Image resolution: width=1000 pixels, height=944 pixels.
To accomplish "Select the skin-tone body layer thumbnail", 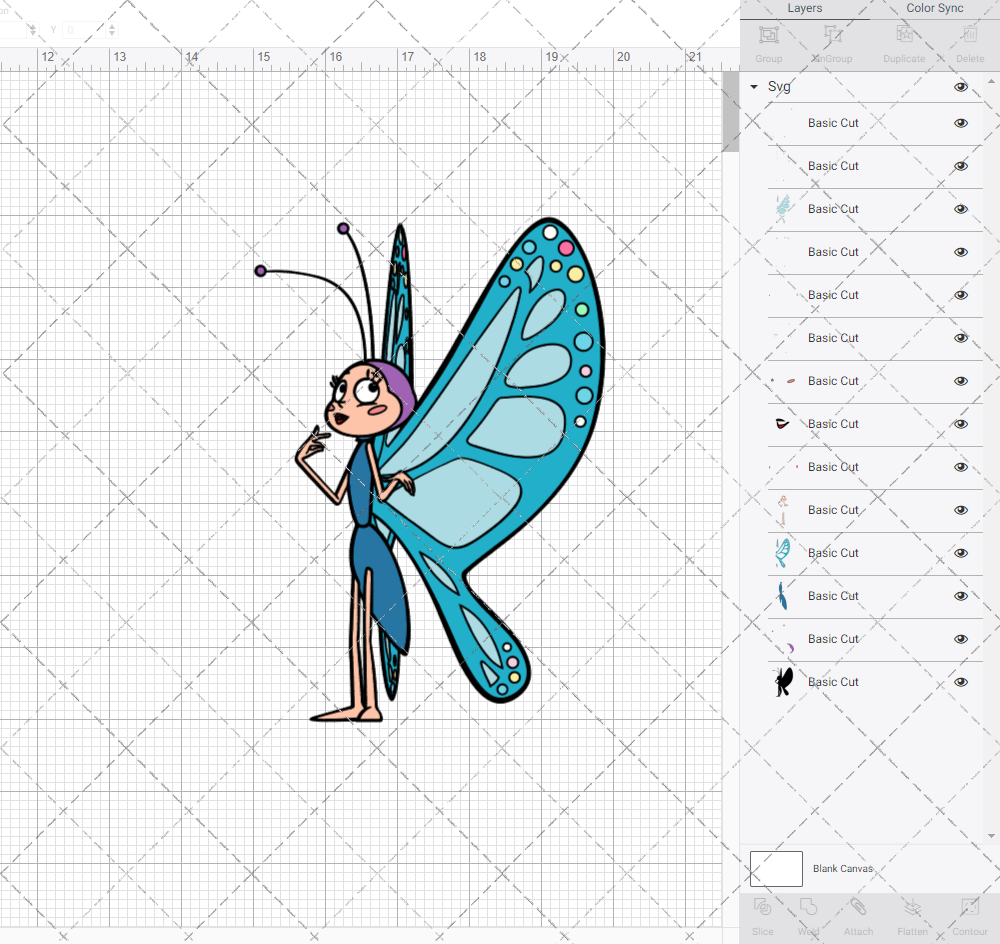I will point(783,510).
